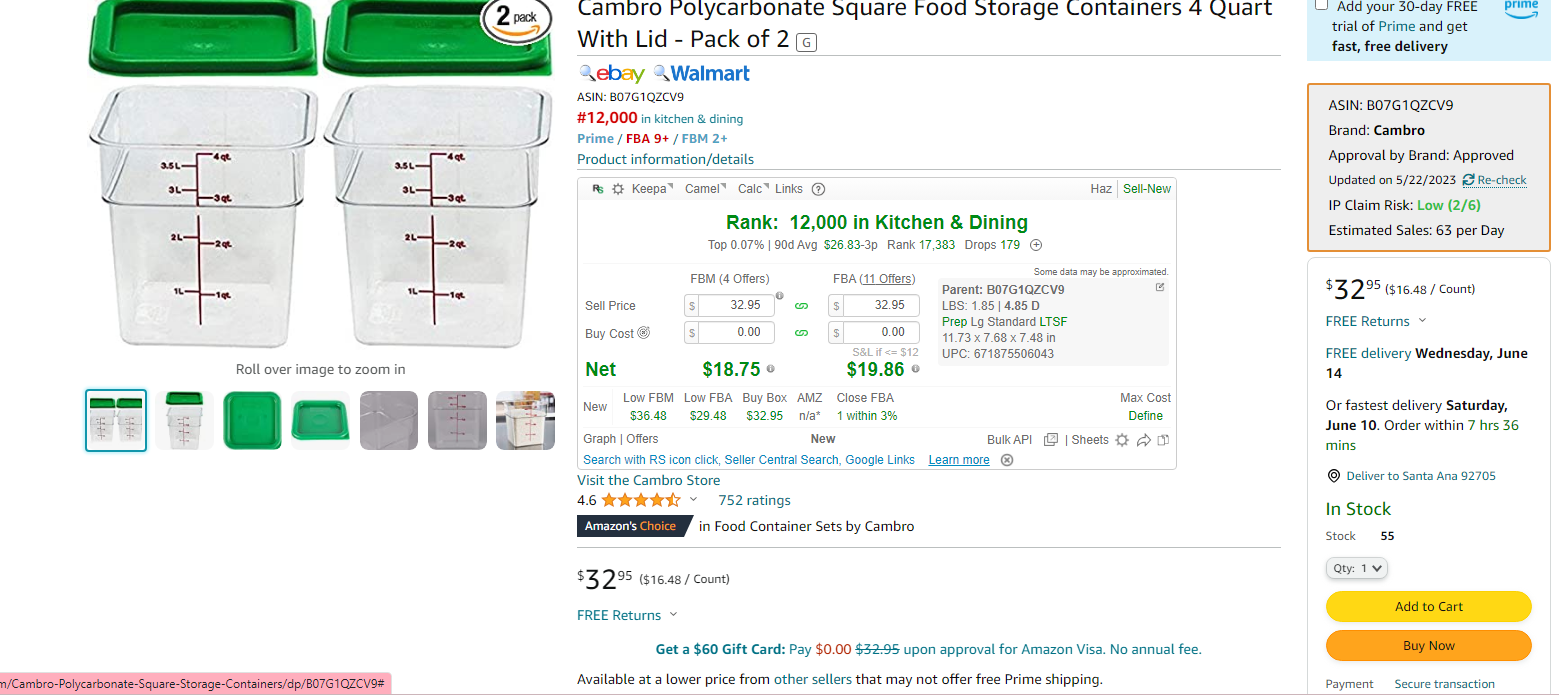Open Bulk API popout window icon
Viewport: 1559px width, 695px height.
(1051, 440)
